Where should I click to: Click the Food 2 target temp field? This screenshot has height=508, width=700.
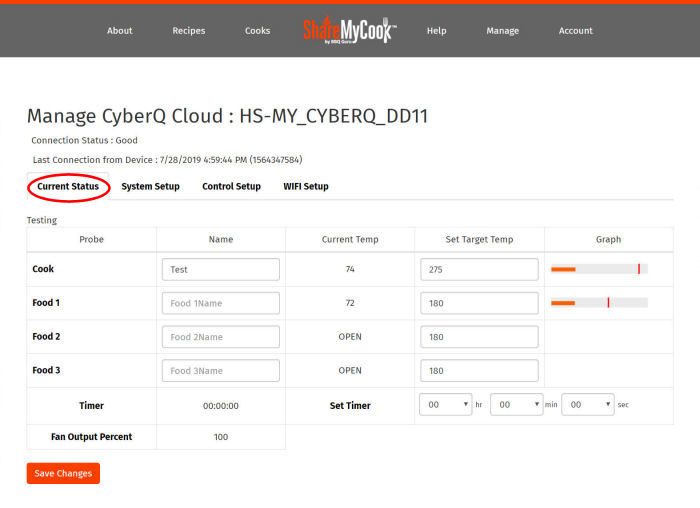[479, 337]
